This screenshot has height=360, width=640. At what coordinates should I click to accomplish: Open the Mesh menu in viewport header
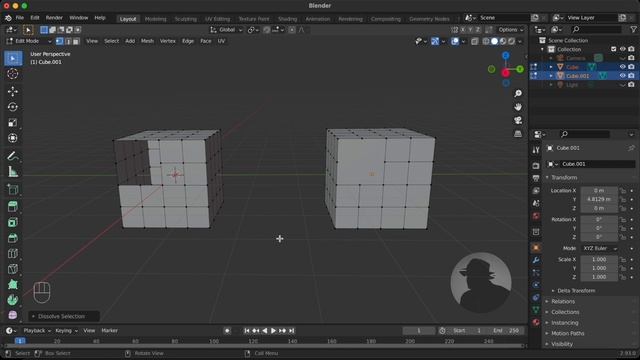(x=147, y=41)
